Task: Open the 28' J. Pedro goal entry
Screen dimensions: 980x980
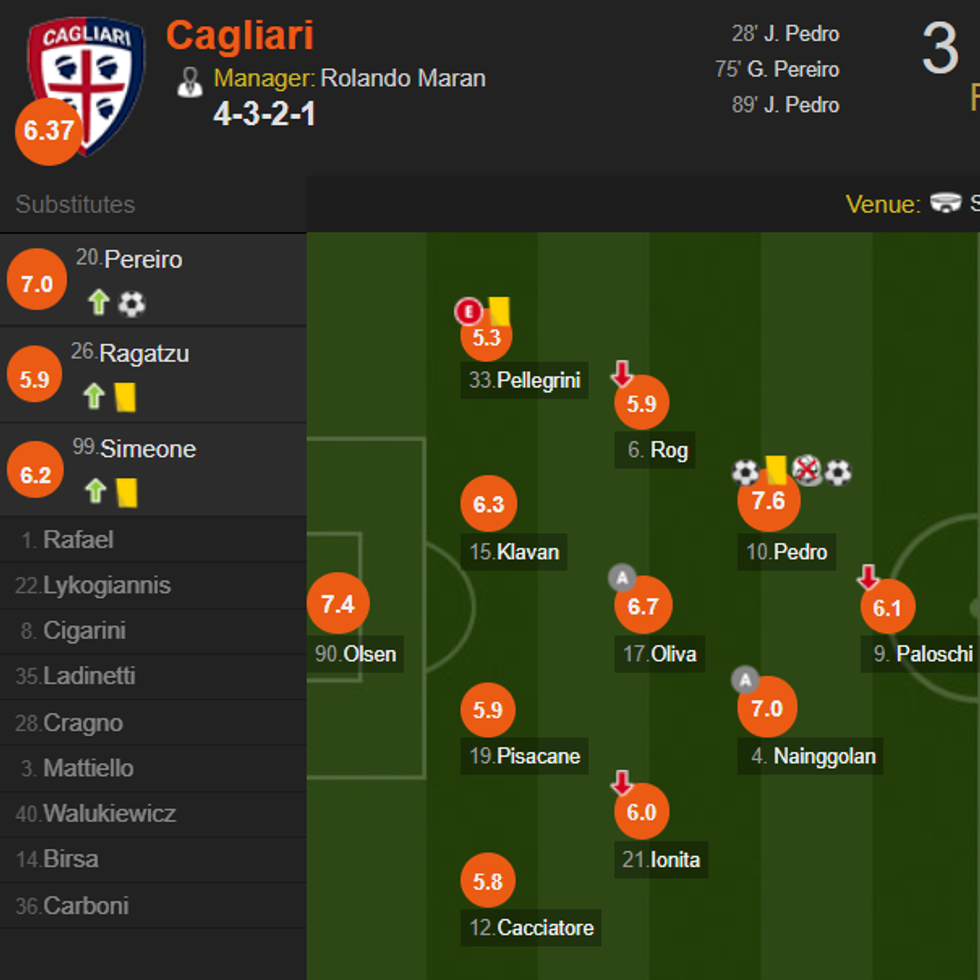Action: pos(786,33)
